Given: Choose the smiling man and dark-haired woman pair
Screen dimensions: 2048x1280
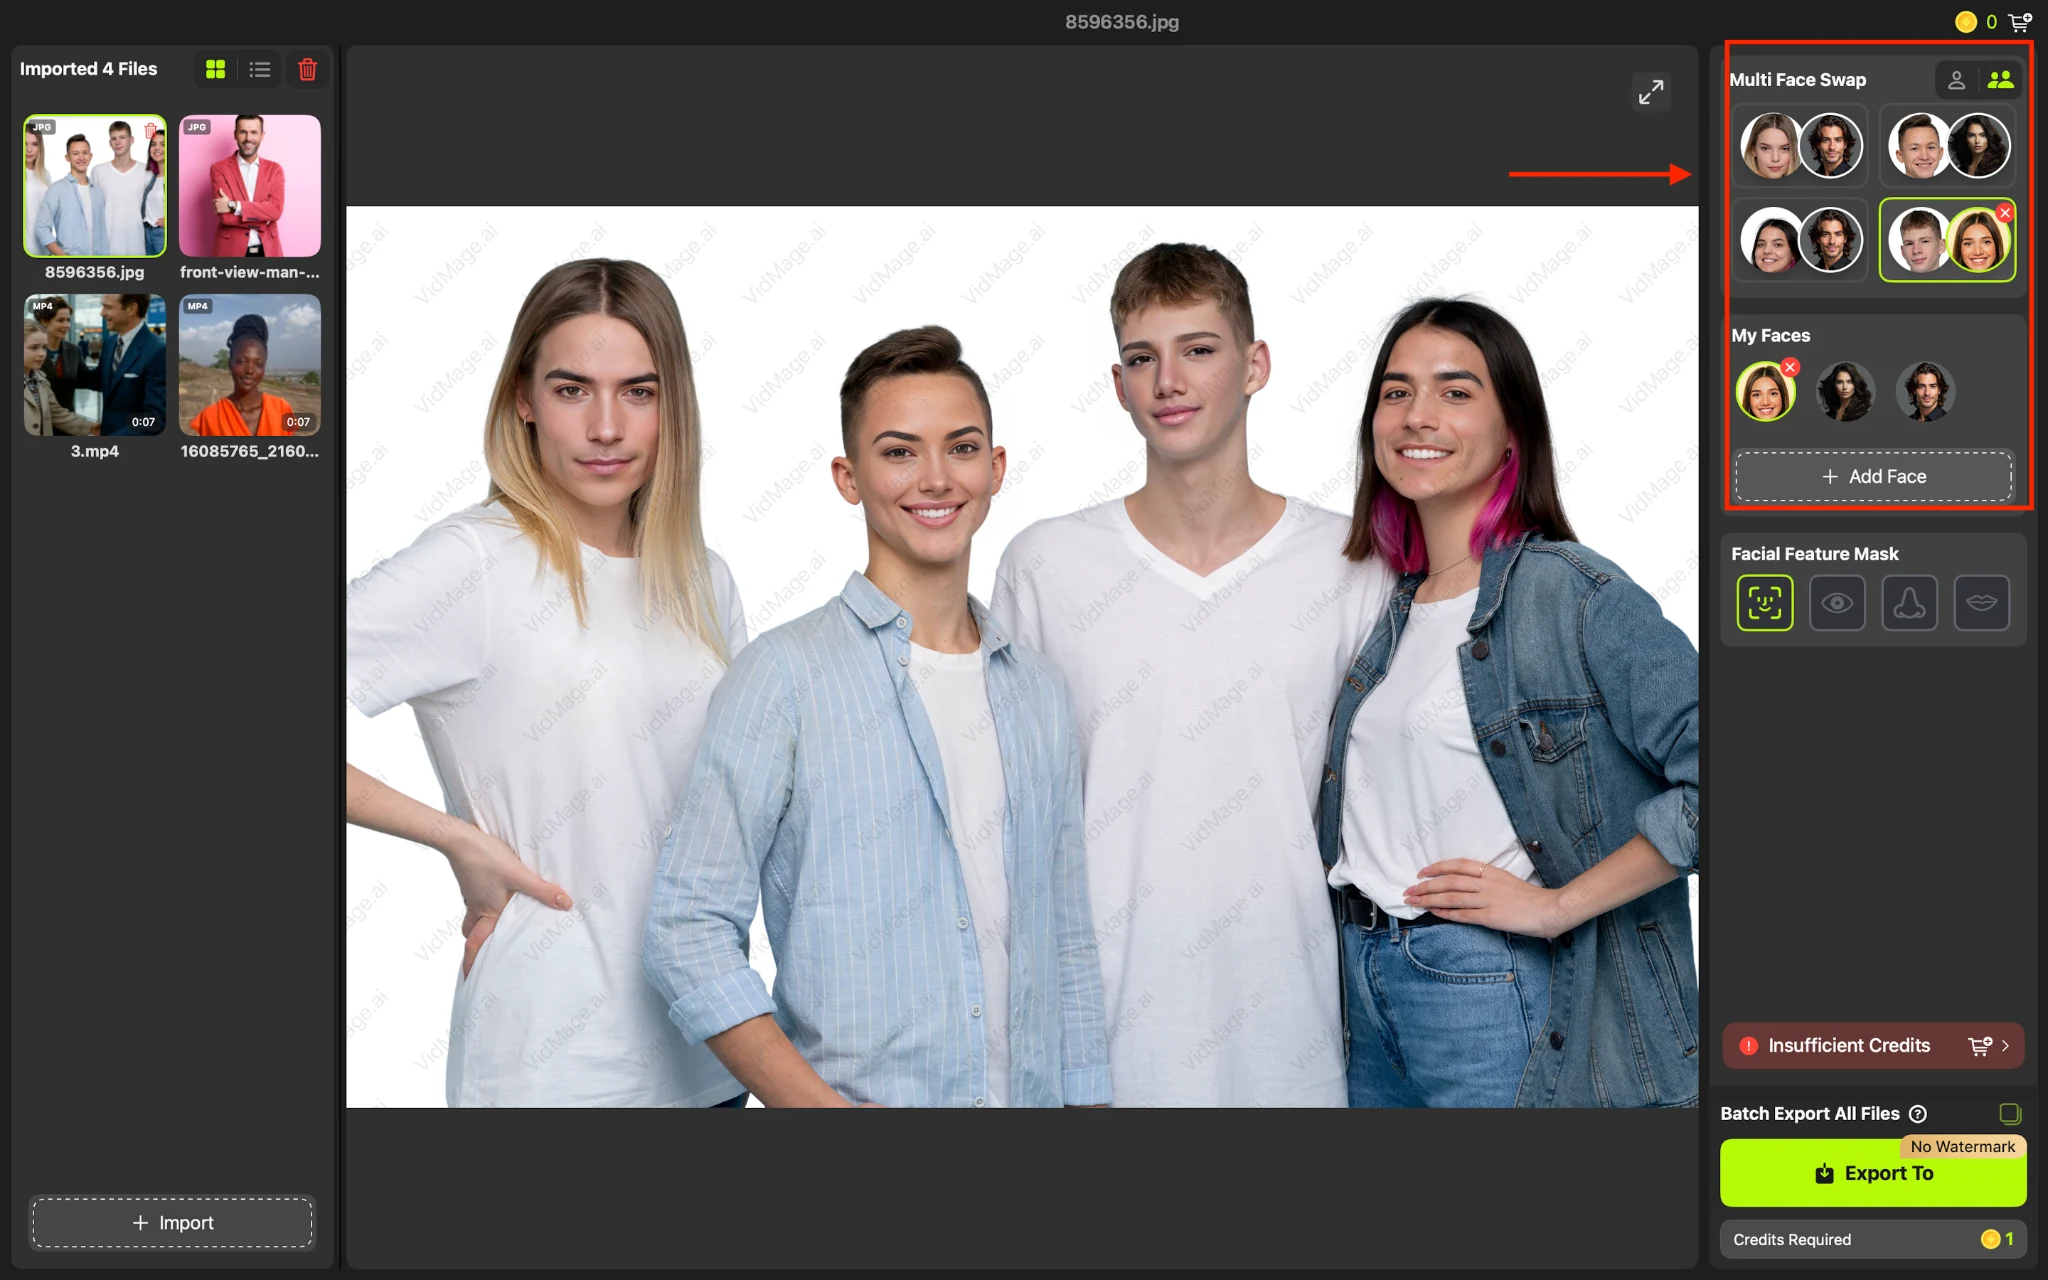Looking at the screenshot, I should pyautogui.click(x=1948, y=146).
